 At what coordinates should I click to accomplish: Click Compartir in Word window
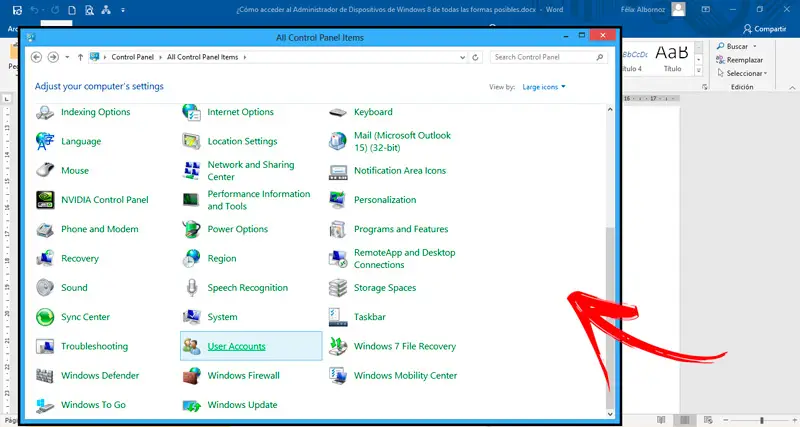pos(764,29)
